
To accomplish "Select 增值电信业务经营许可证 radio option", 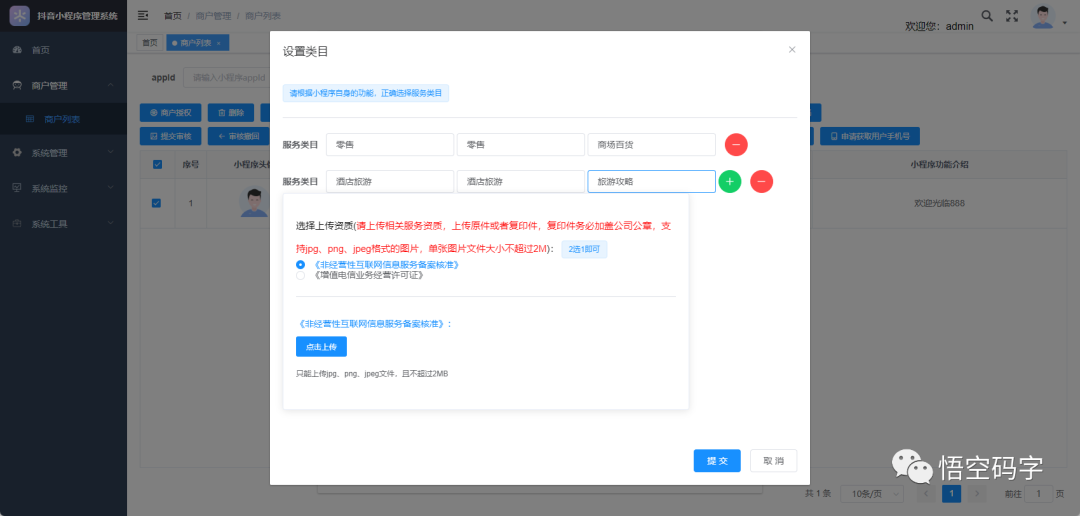I will point(300,276).
